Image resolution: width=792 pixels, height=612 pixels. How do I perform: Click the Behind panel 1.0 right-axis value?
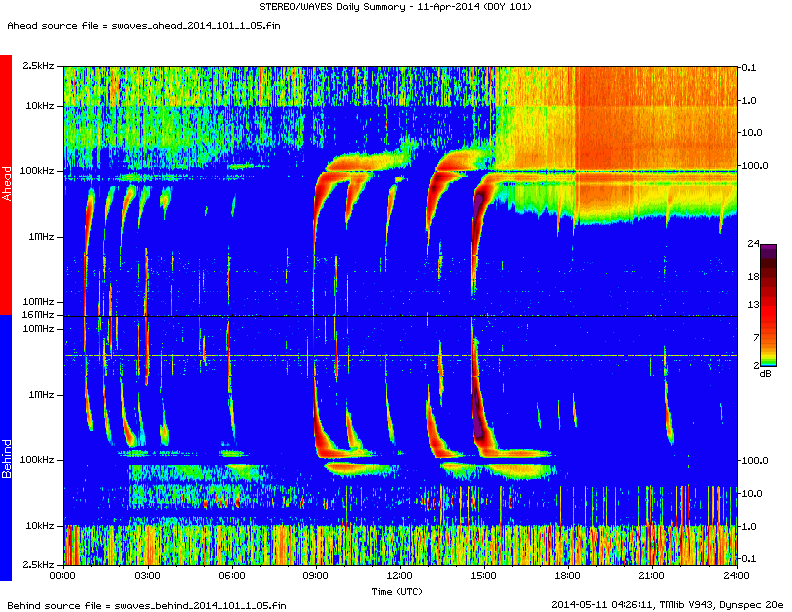[749, 526]
